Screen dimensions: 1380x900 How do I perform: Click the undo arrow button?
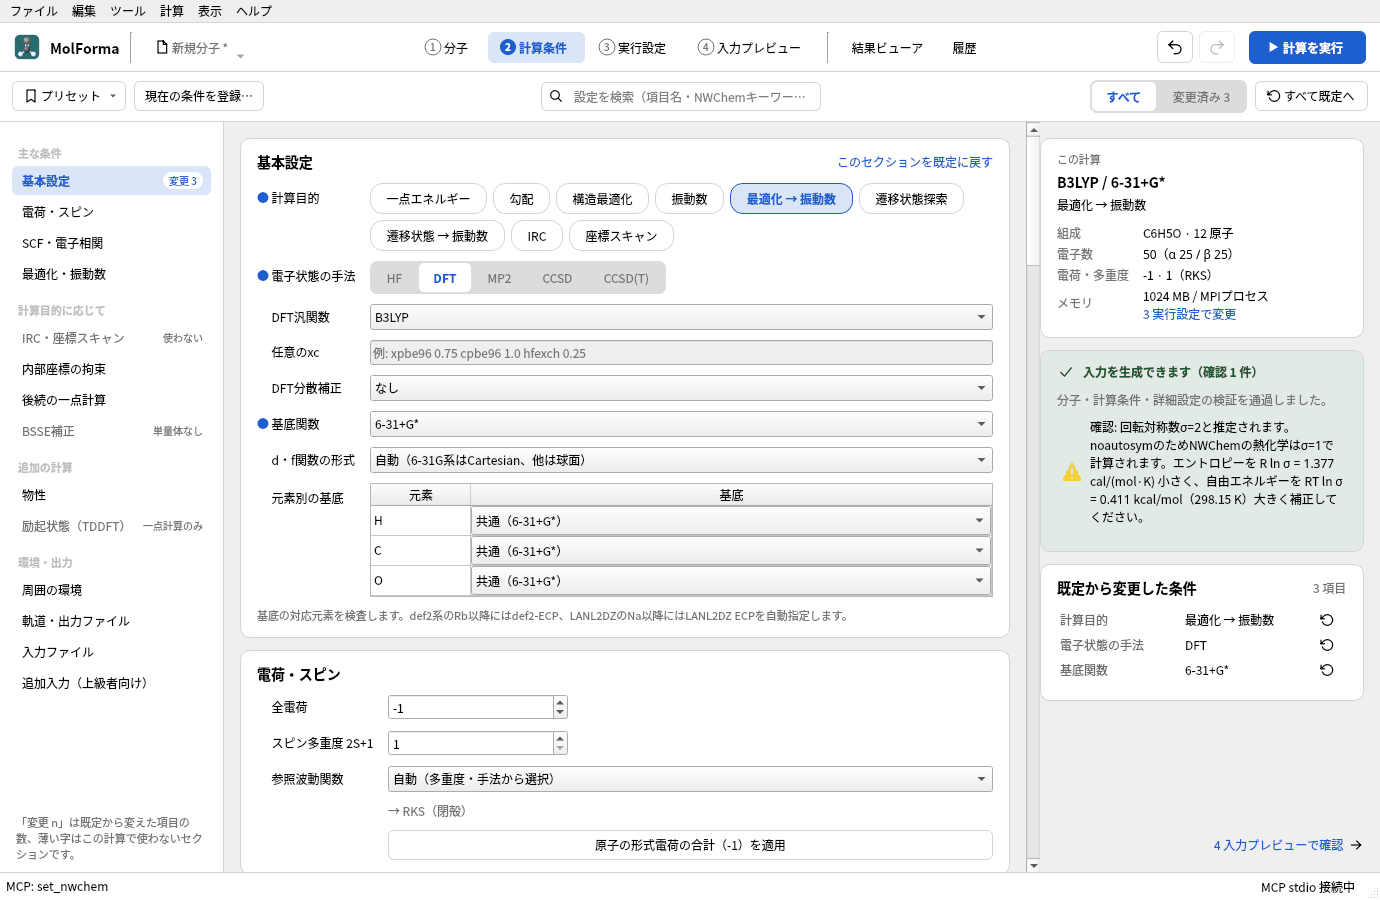point(1175,47)
